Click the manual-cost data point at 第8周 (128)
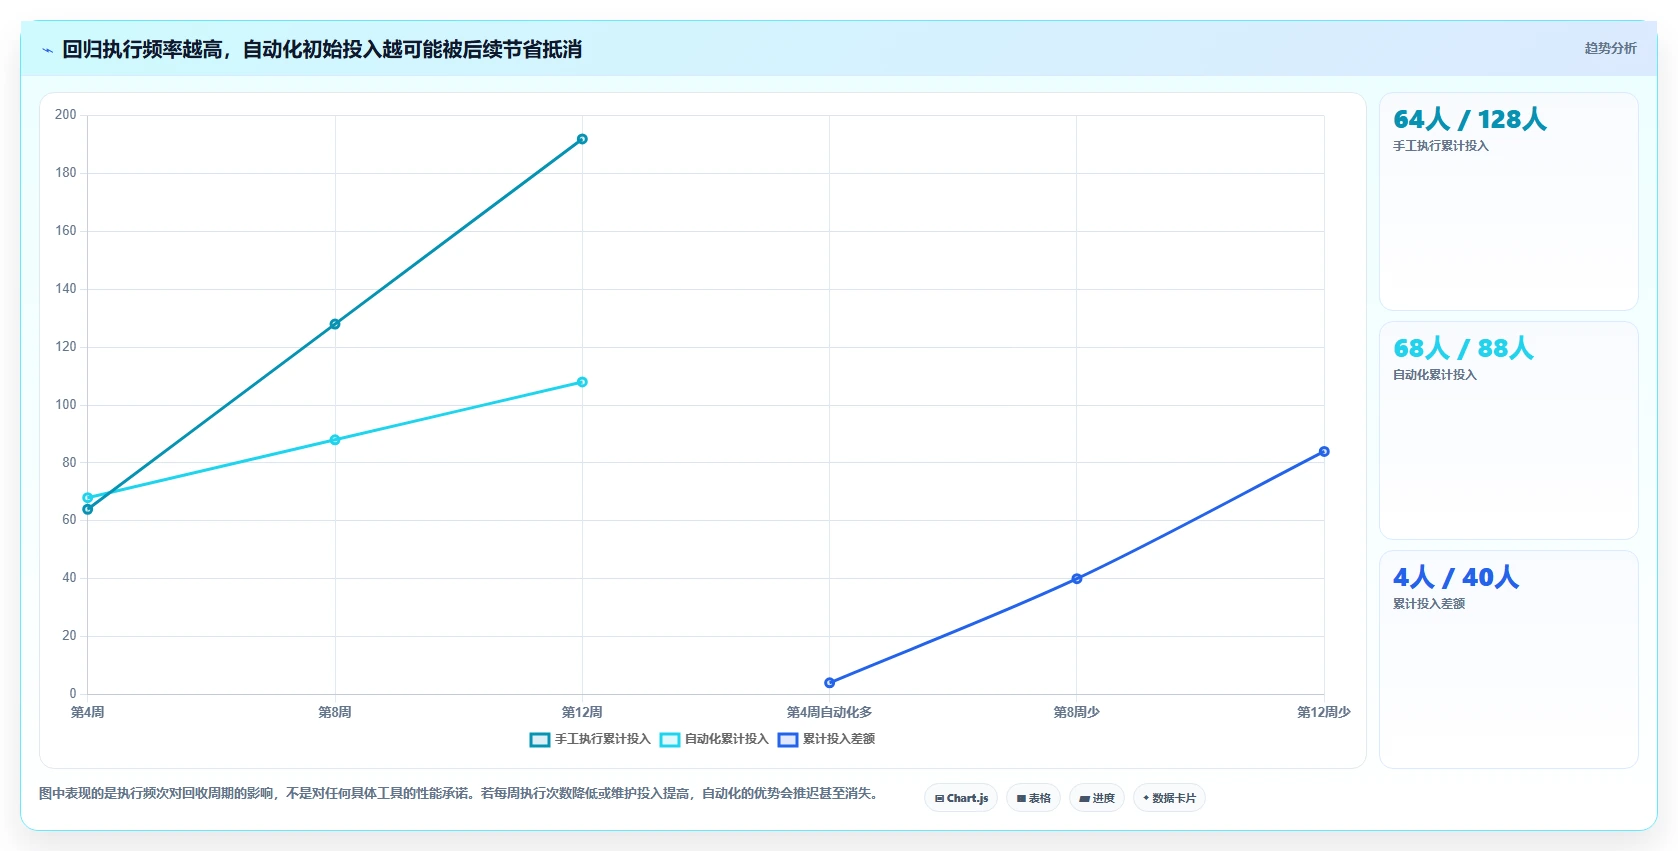This screenshot has width=1678, height=851. tap(335, 324)
